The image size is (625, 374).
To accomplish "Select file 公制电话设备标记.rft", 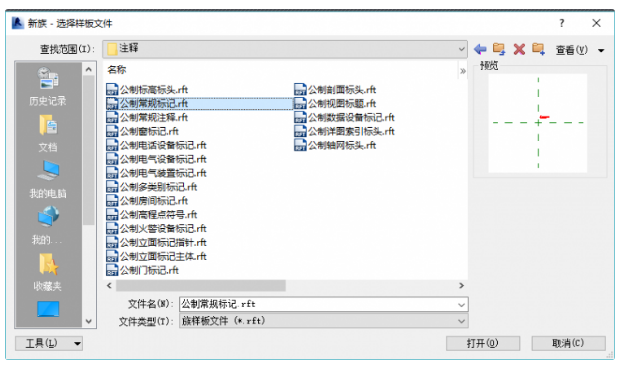I will [163, 145].
